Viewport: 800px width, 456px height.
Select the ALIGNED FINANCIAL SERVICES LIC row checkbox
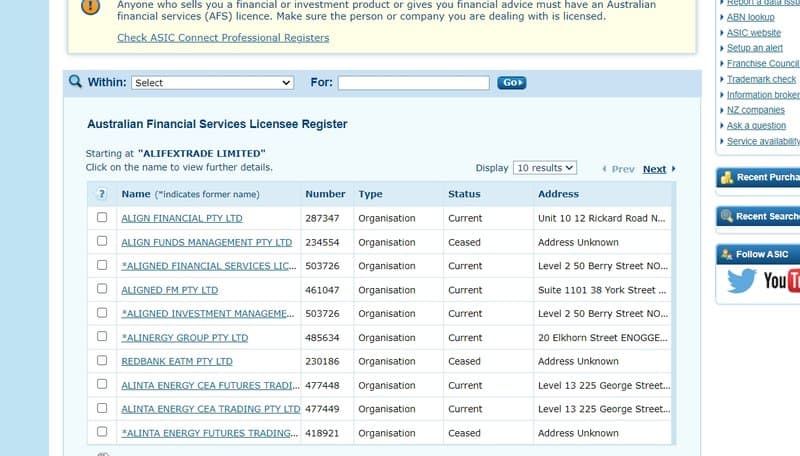pyautogui.click(x=102, y=265)
